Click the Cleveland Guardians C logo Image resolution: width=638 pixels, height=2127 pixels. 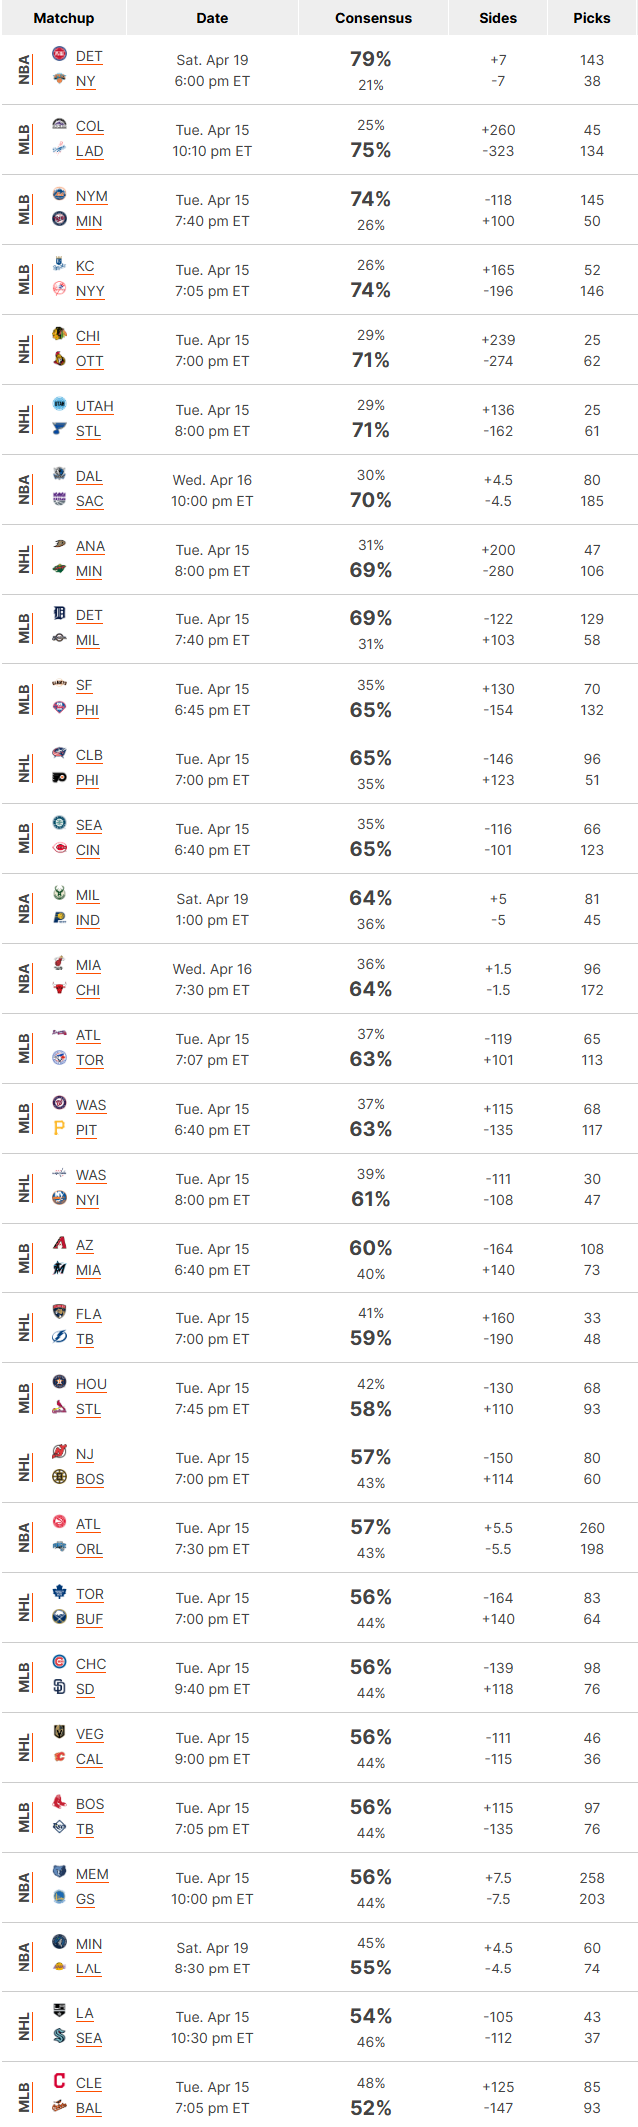(59, 2081)
